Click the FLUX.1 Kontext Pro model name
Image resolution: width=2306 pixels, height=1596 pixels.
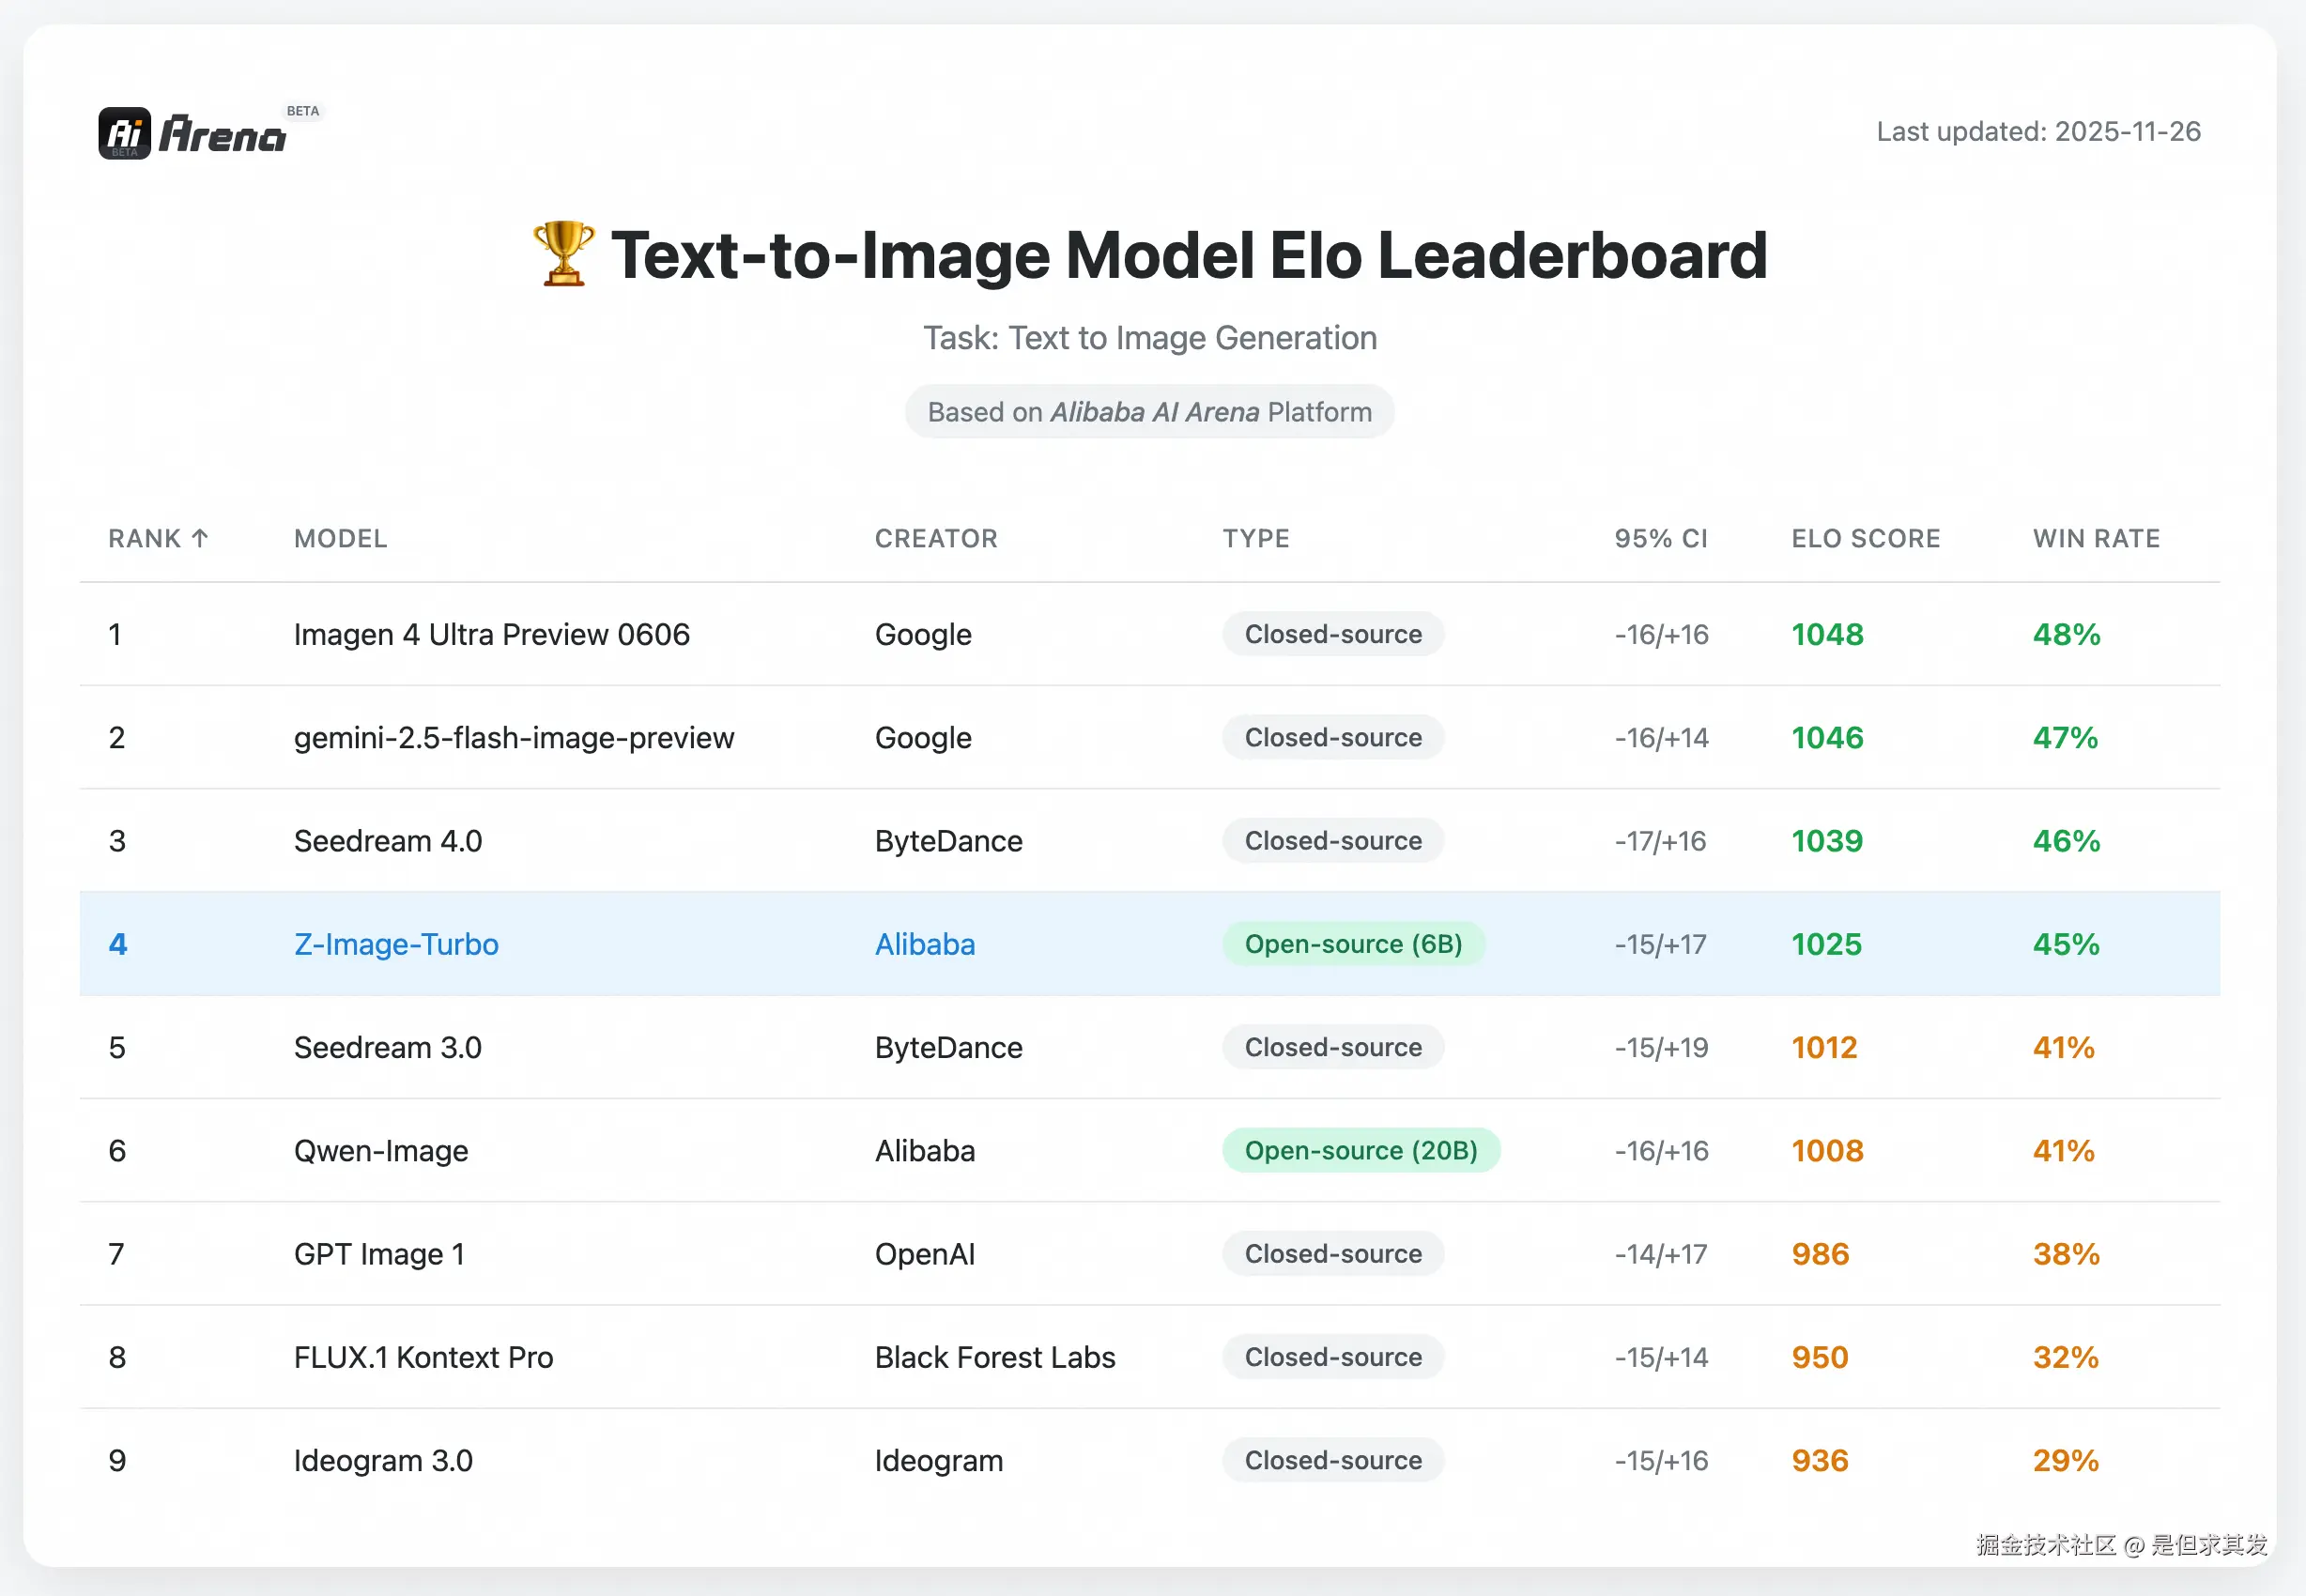(x=423, y=1357)
